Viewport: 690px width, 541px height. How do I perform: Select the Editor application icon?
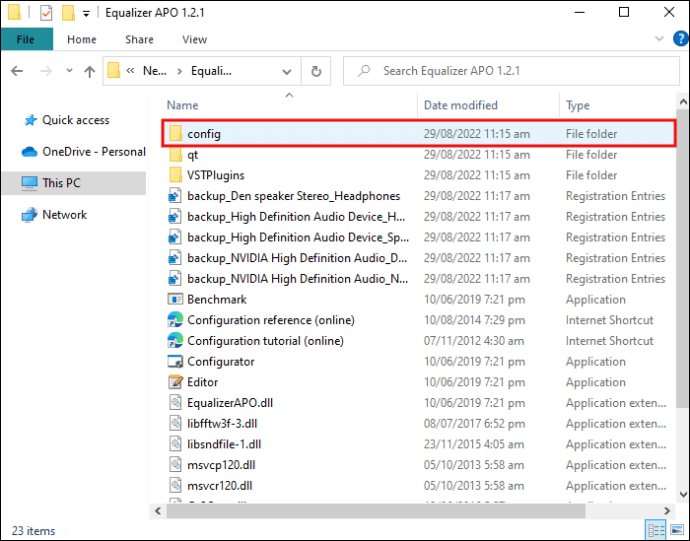tap(175, 382)
